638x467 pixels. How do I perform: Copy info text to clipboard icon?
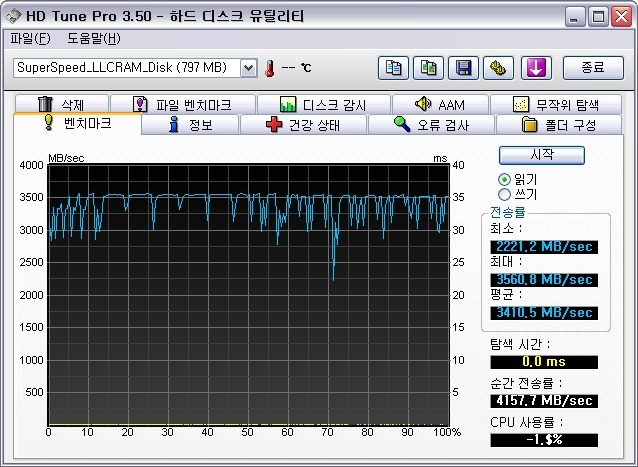click(393, 68)
